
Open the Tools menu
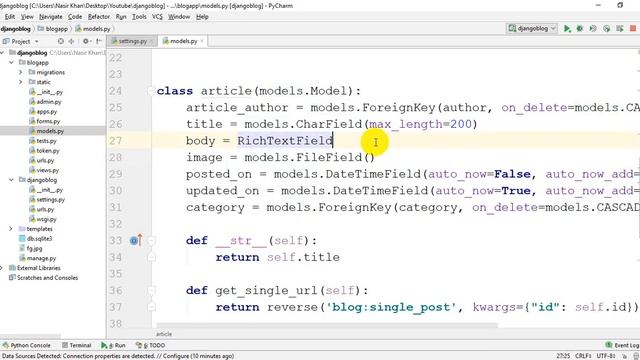click(139, 17)
